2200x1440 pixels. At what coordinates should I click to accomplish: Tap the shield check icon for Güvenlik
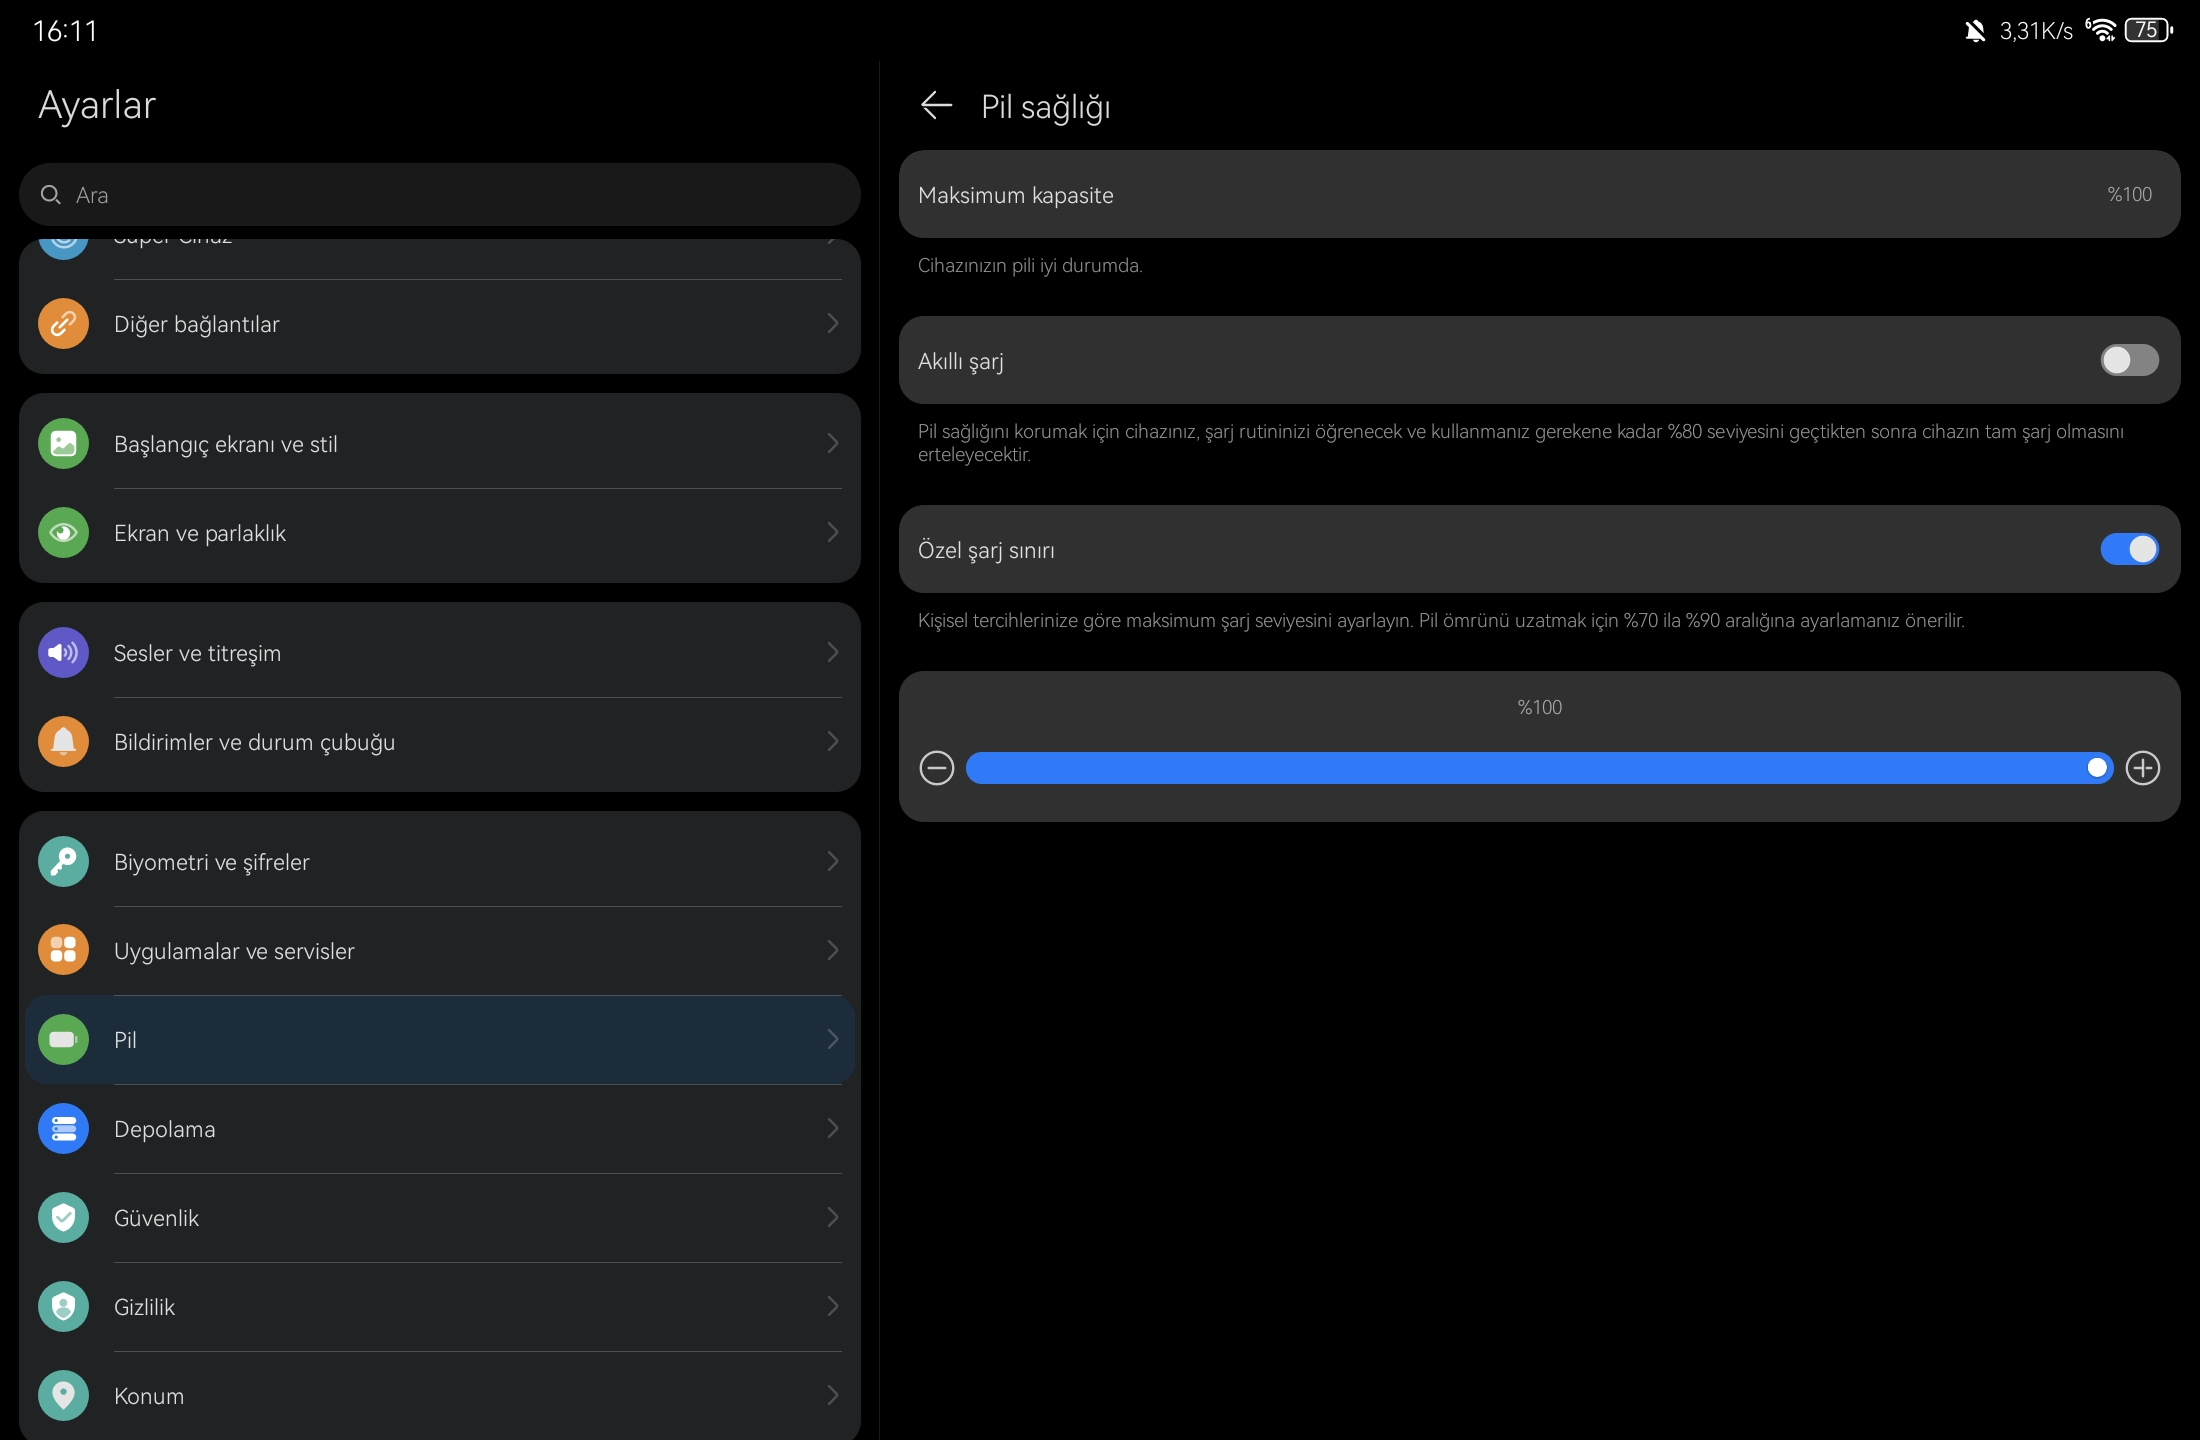point(63,1218)
